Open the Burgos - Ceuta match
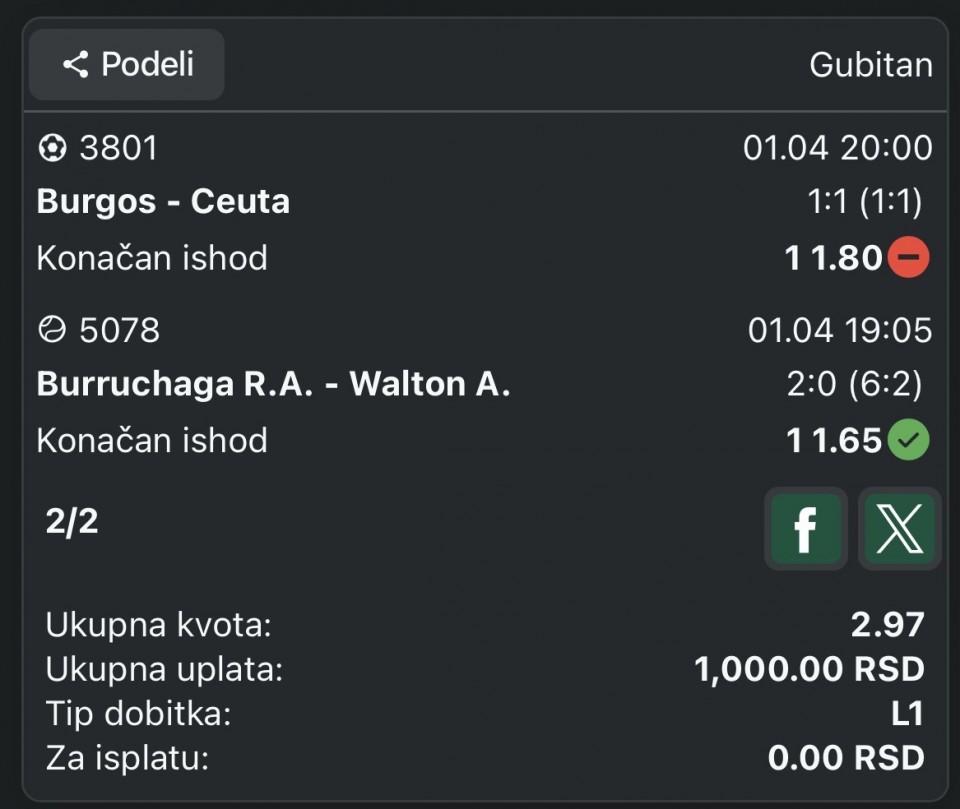The height and width of the screenshot is (809, 960). [x=163, y=202]
